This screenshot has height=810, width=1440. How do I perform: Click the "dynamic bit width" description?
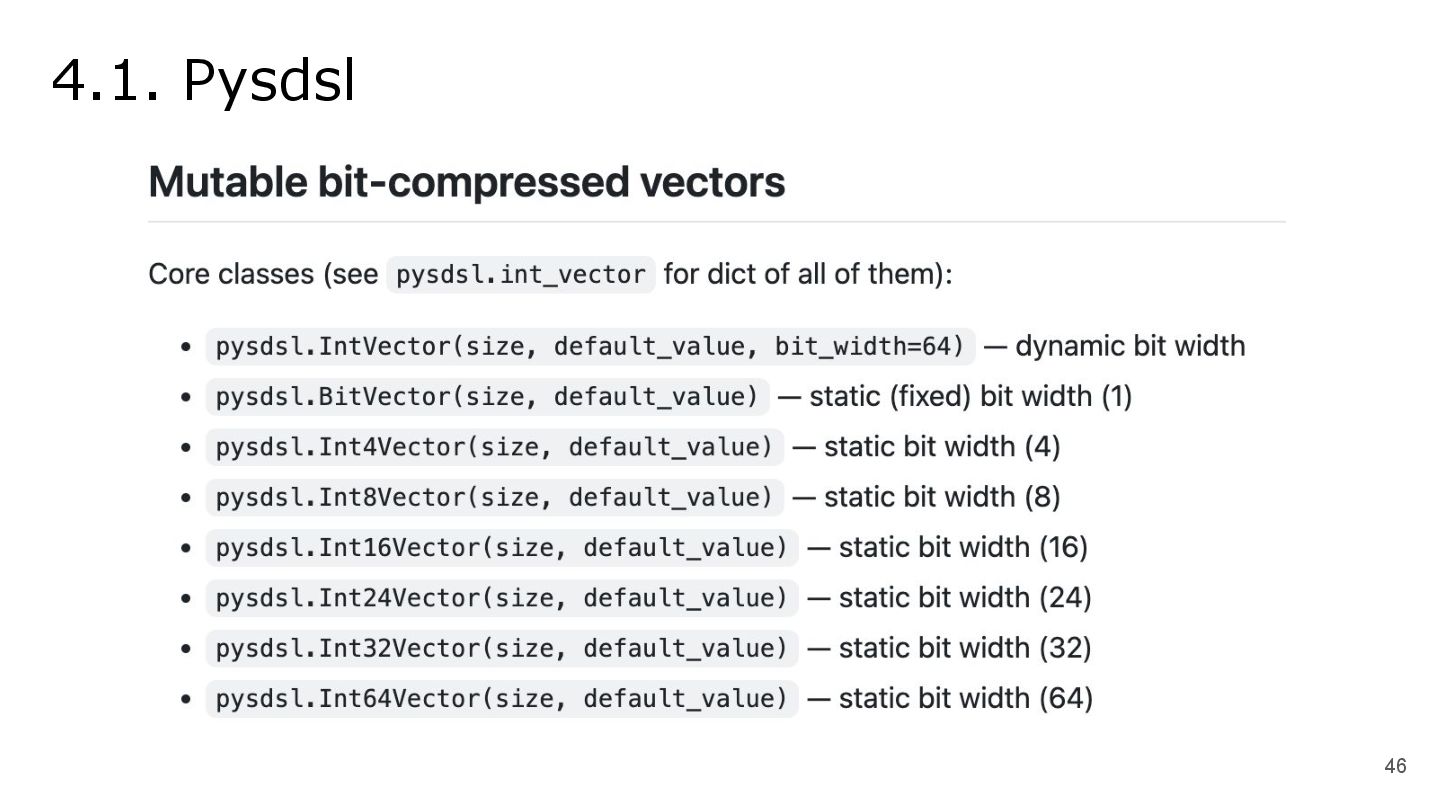[x=1130, y=346]
